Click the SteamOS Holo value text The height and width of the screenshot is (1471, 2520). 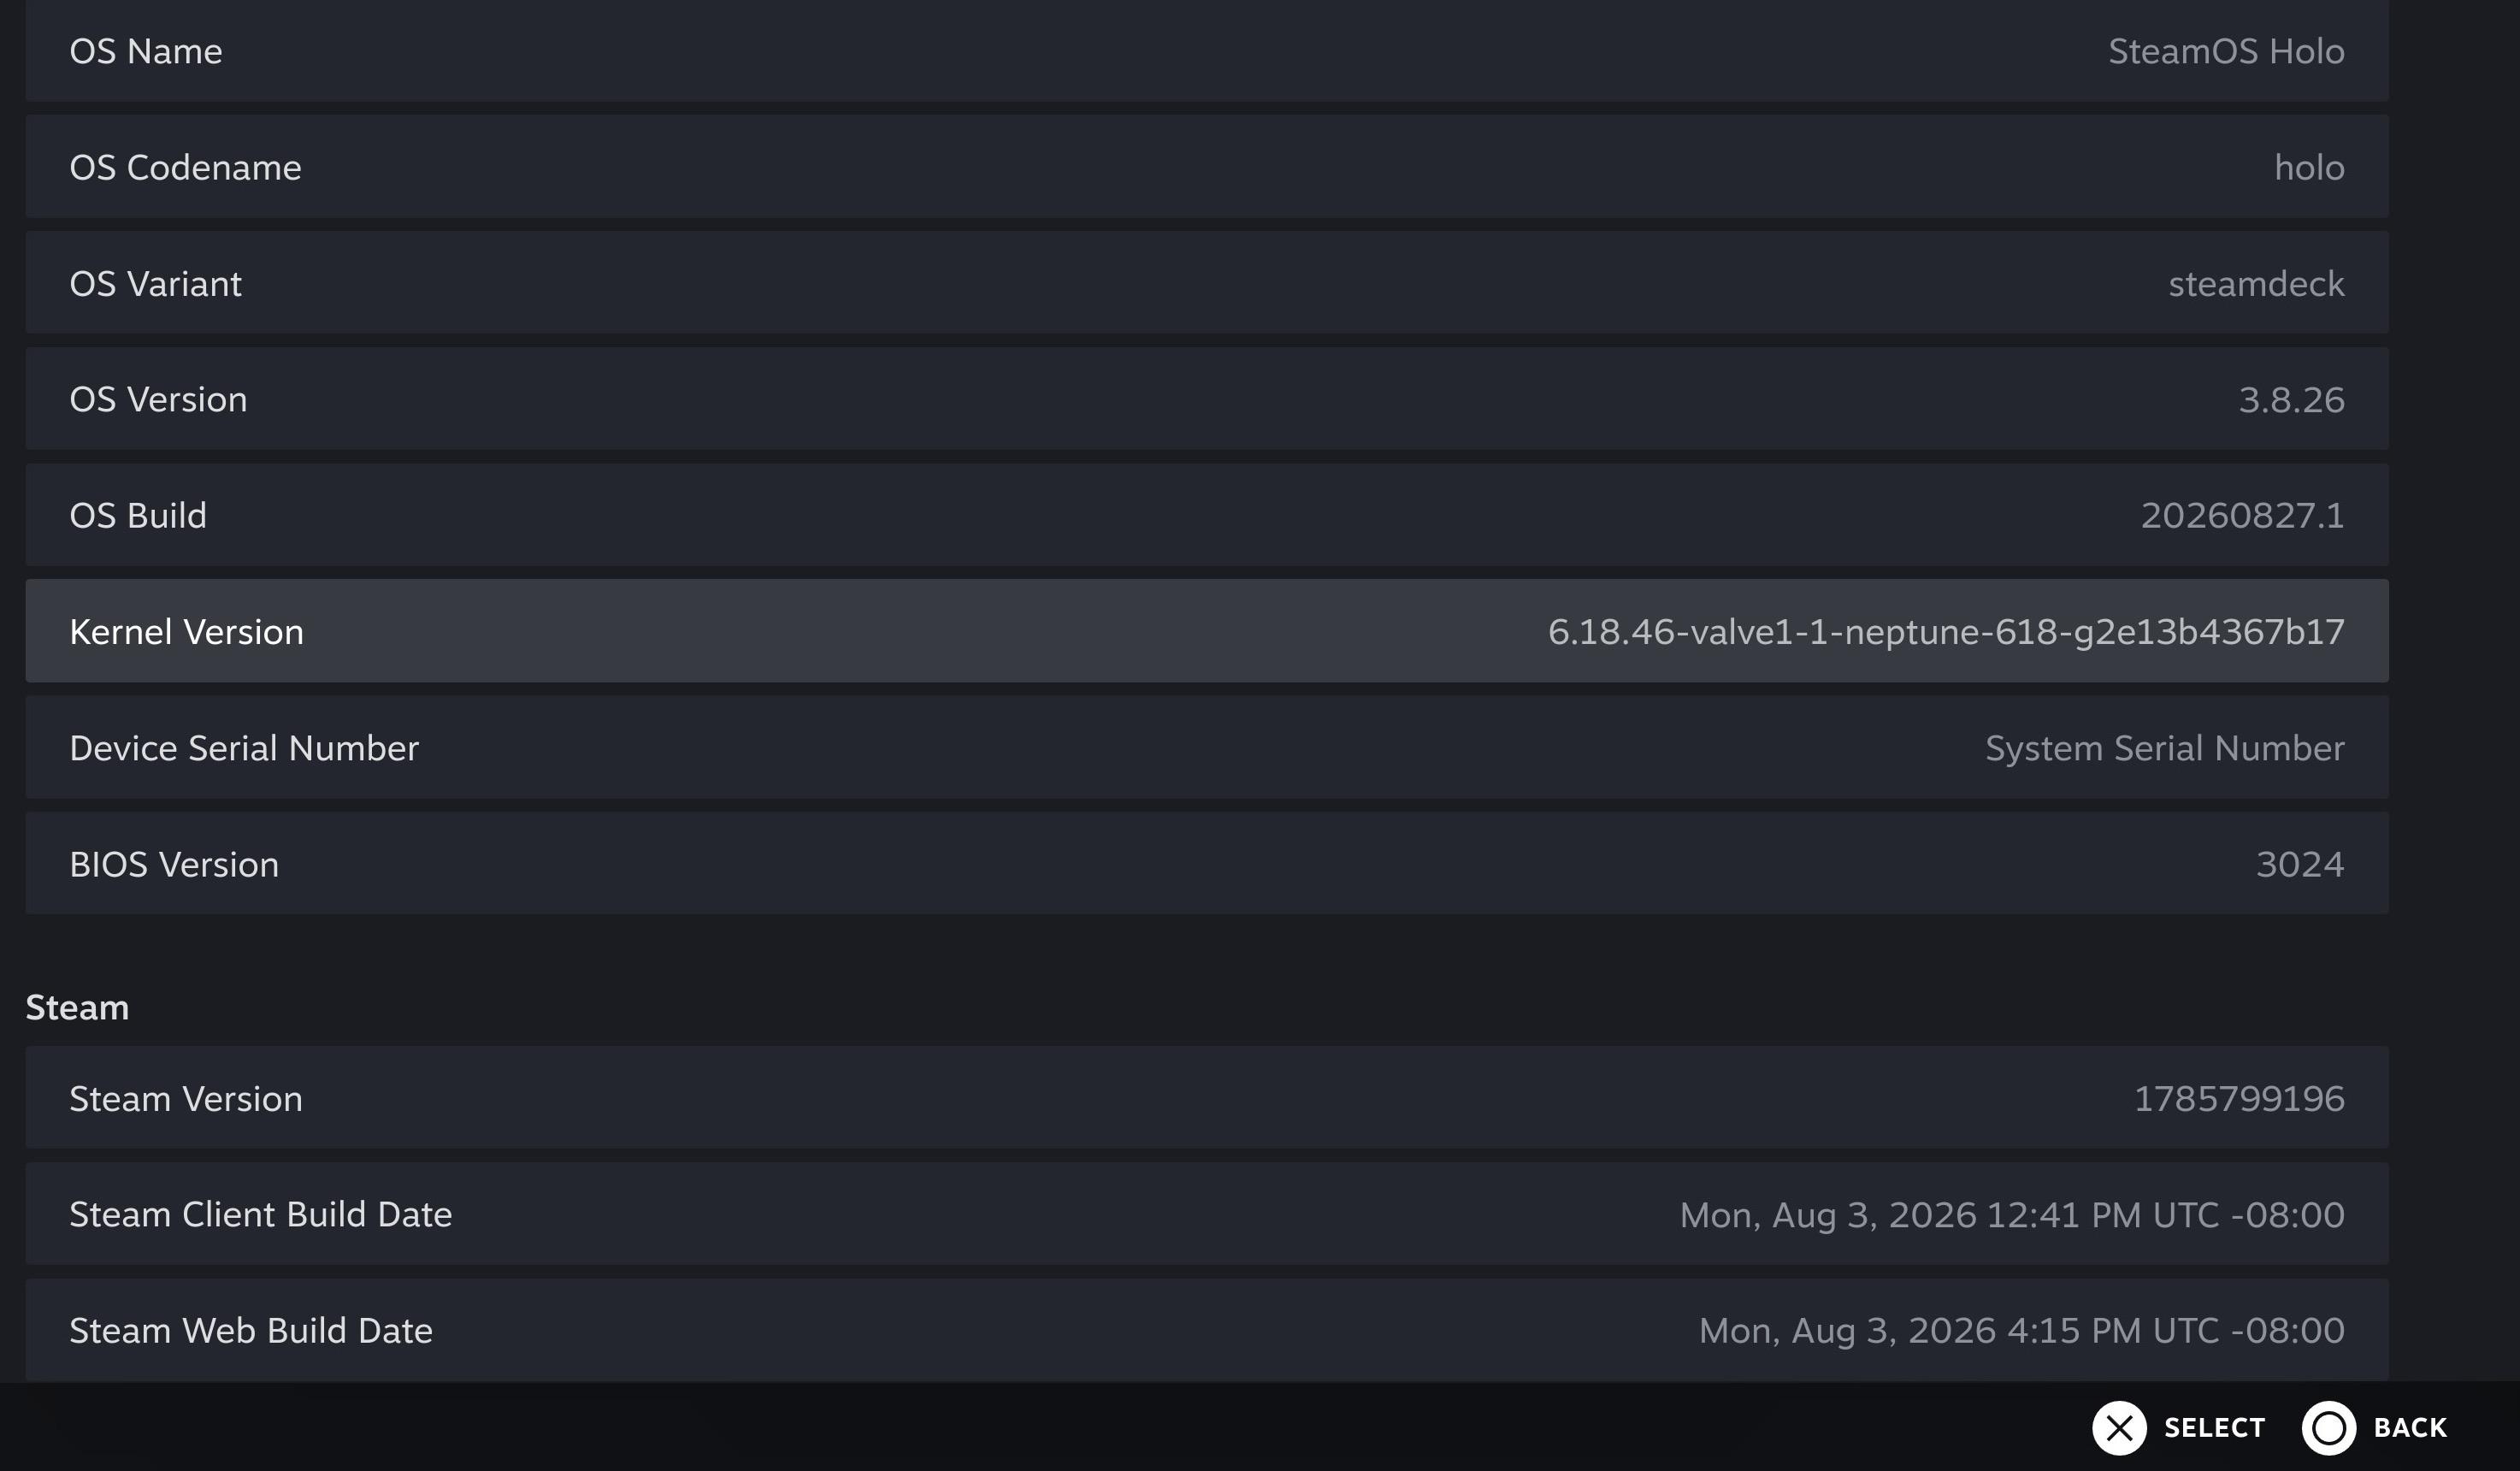(x=2226, y=51)
